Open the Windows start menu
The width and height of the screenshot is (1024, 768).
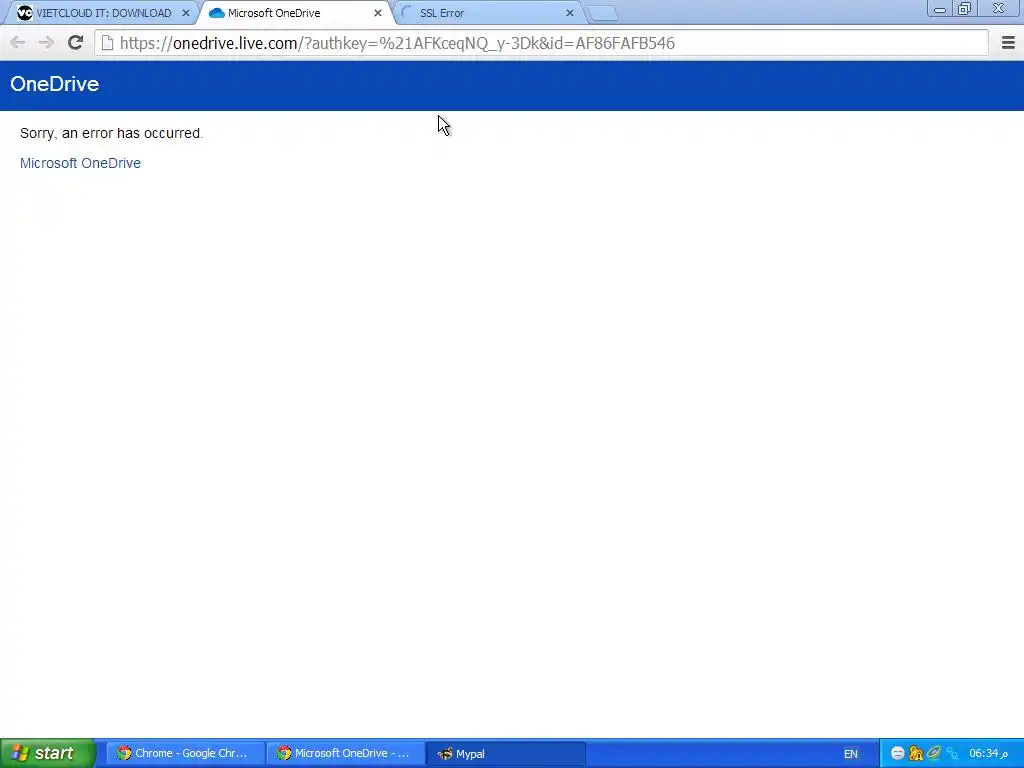[x=47, y=754]
